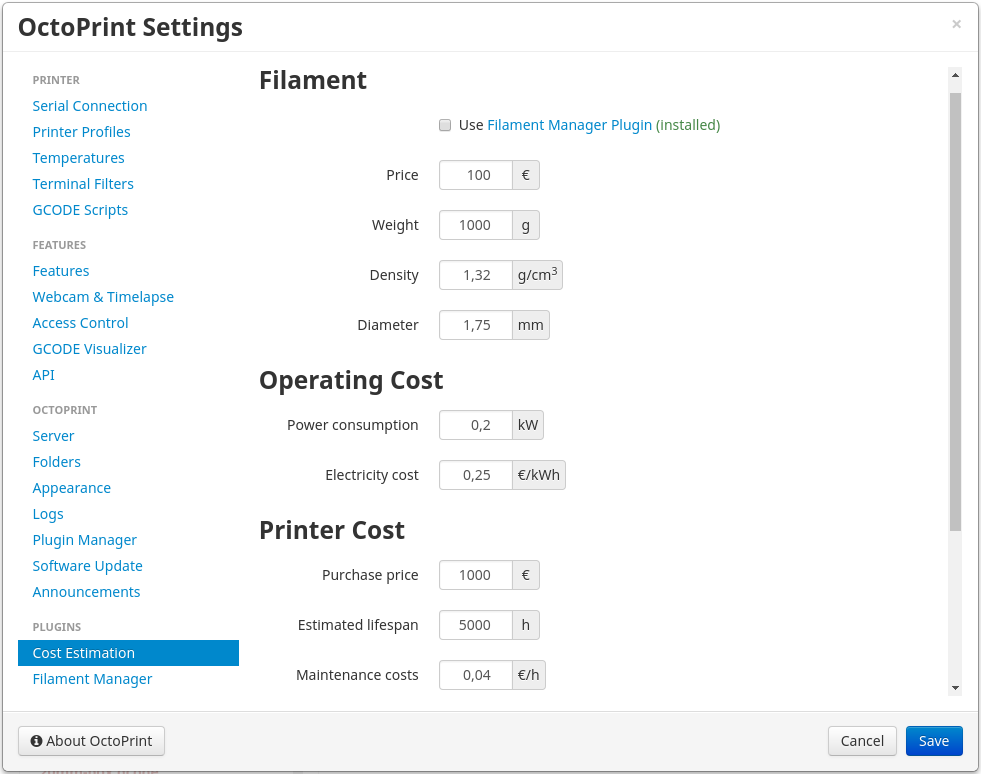Click the scrollbar up arrow
The image size is (981, 774).
(955, 75)
